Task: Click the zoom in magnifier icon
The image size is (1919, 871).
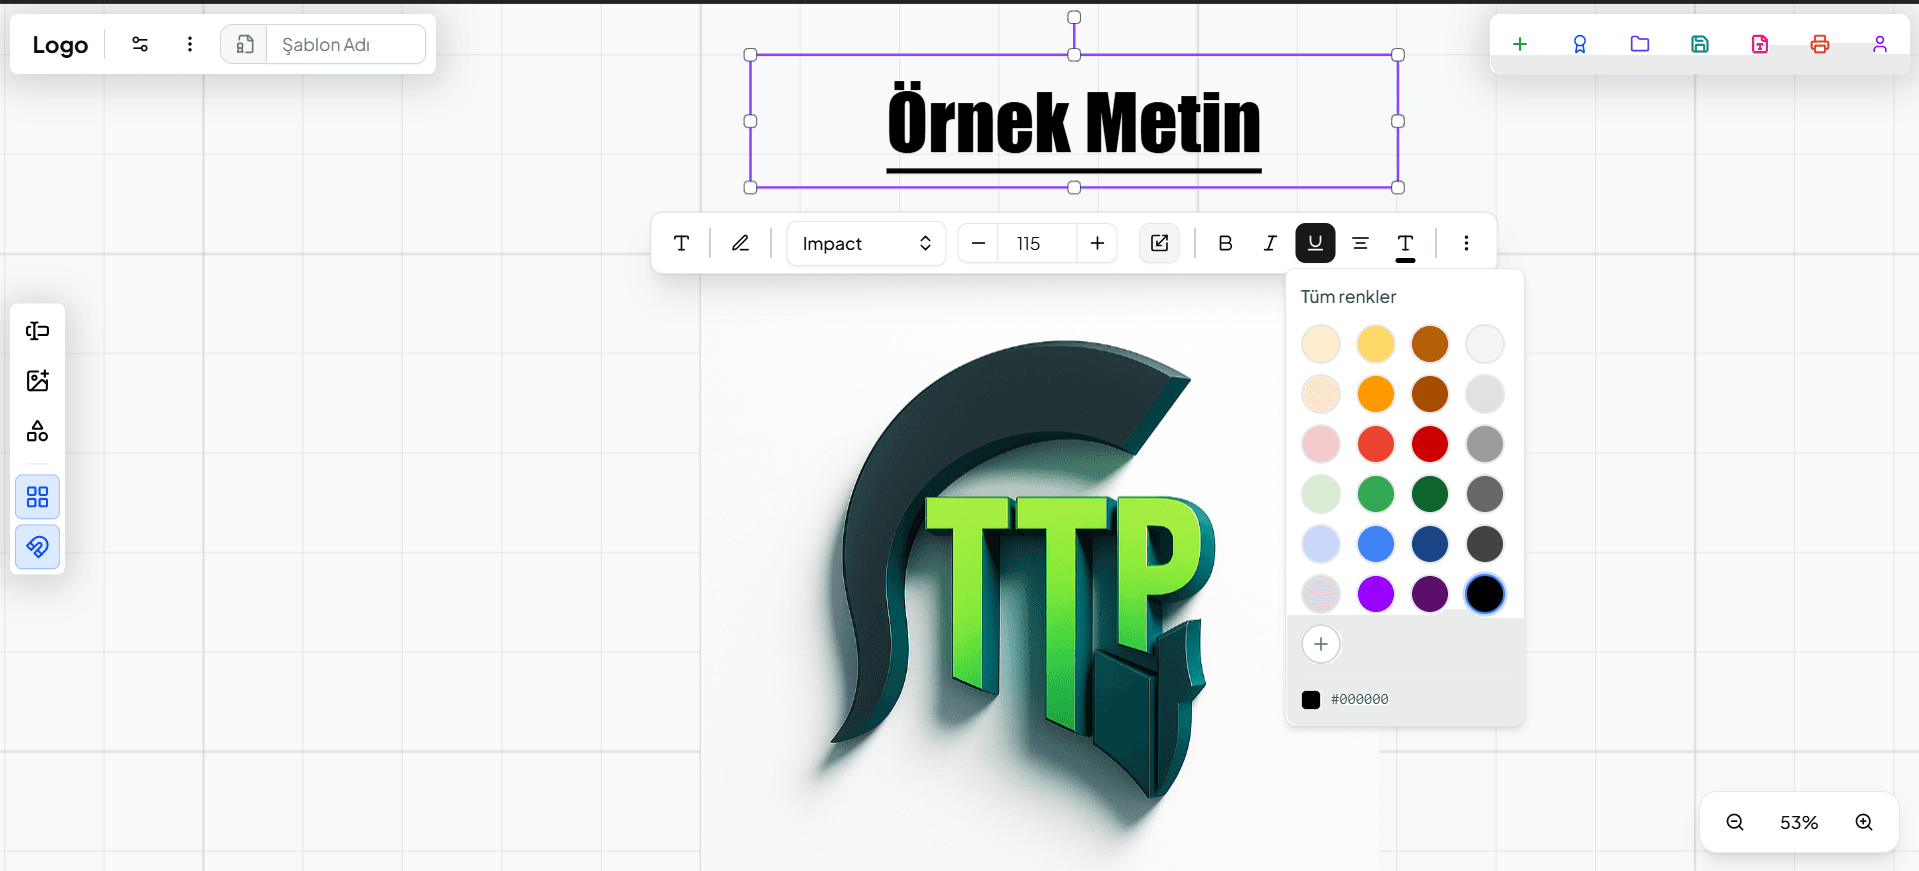Action: click(x=1864, y=822)
